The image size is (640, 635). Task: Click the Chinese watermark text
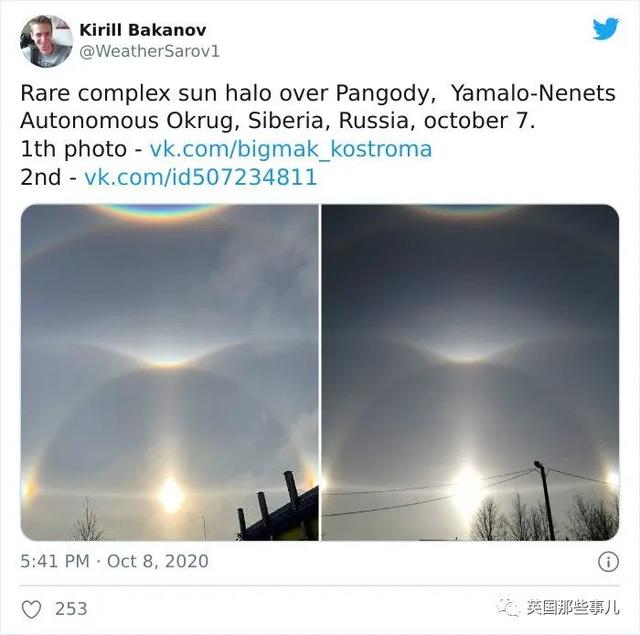[573, 608]
